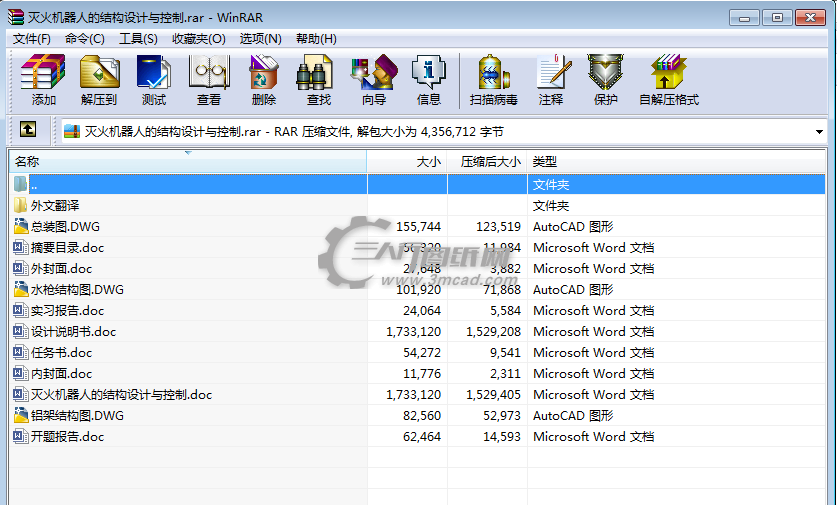
Task: Open the 注释 (Comment) toolbar icon
Action: click(x=553, y=72)
